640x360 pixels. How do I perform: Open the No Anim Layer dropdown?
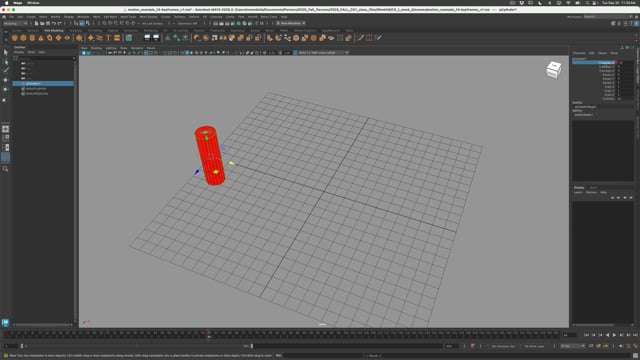tap(535, 346)
